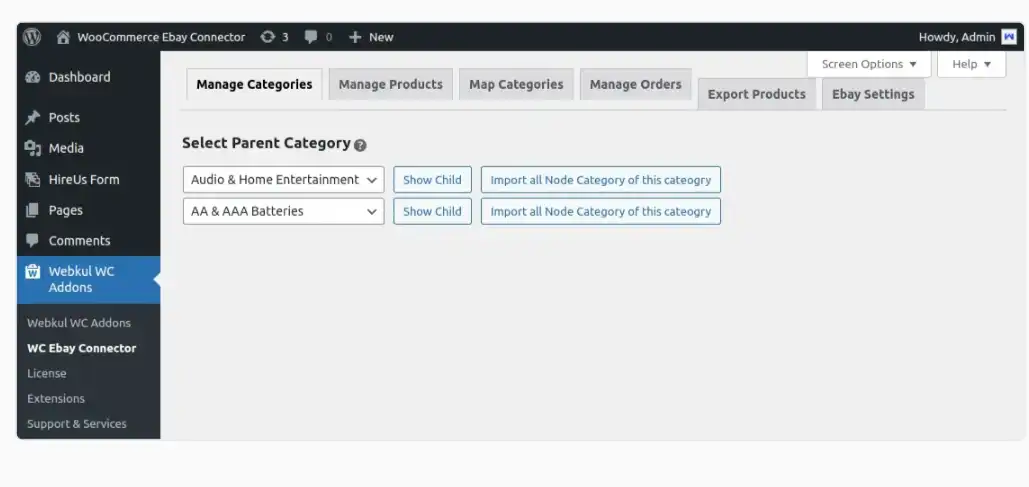Expand the AA & AAA Batteries dropdown
The image size is (1029, 487).
tap(283, 211)
